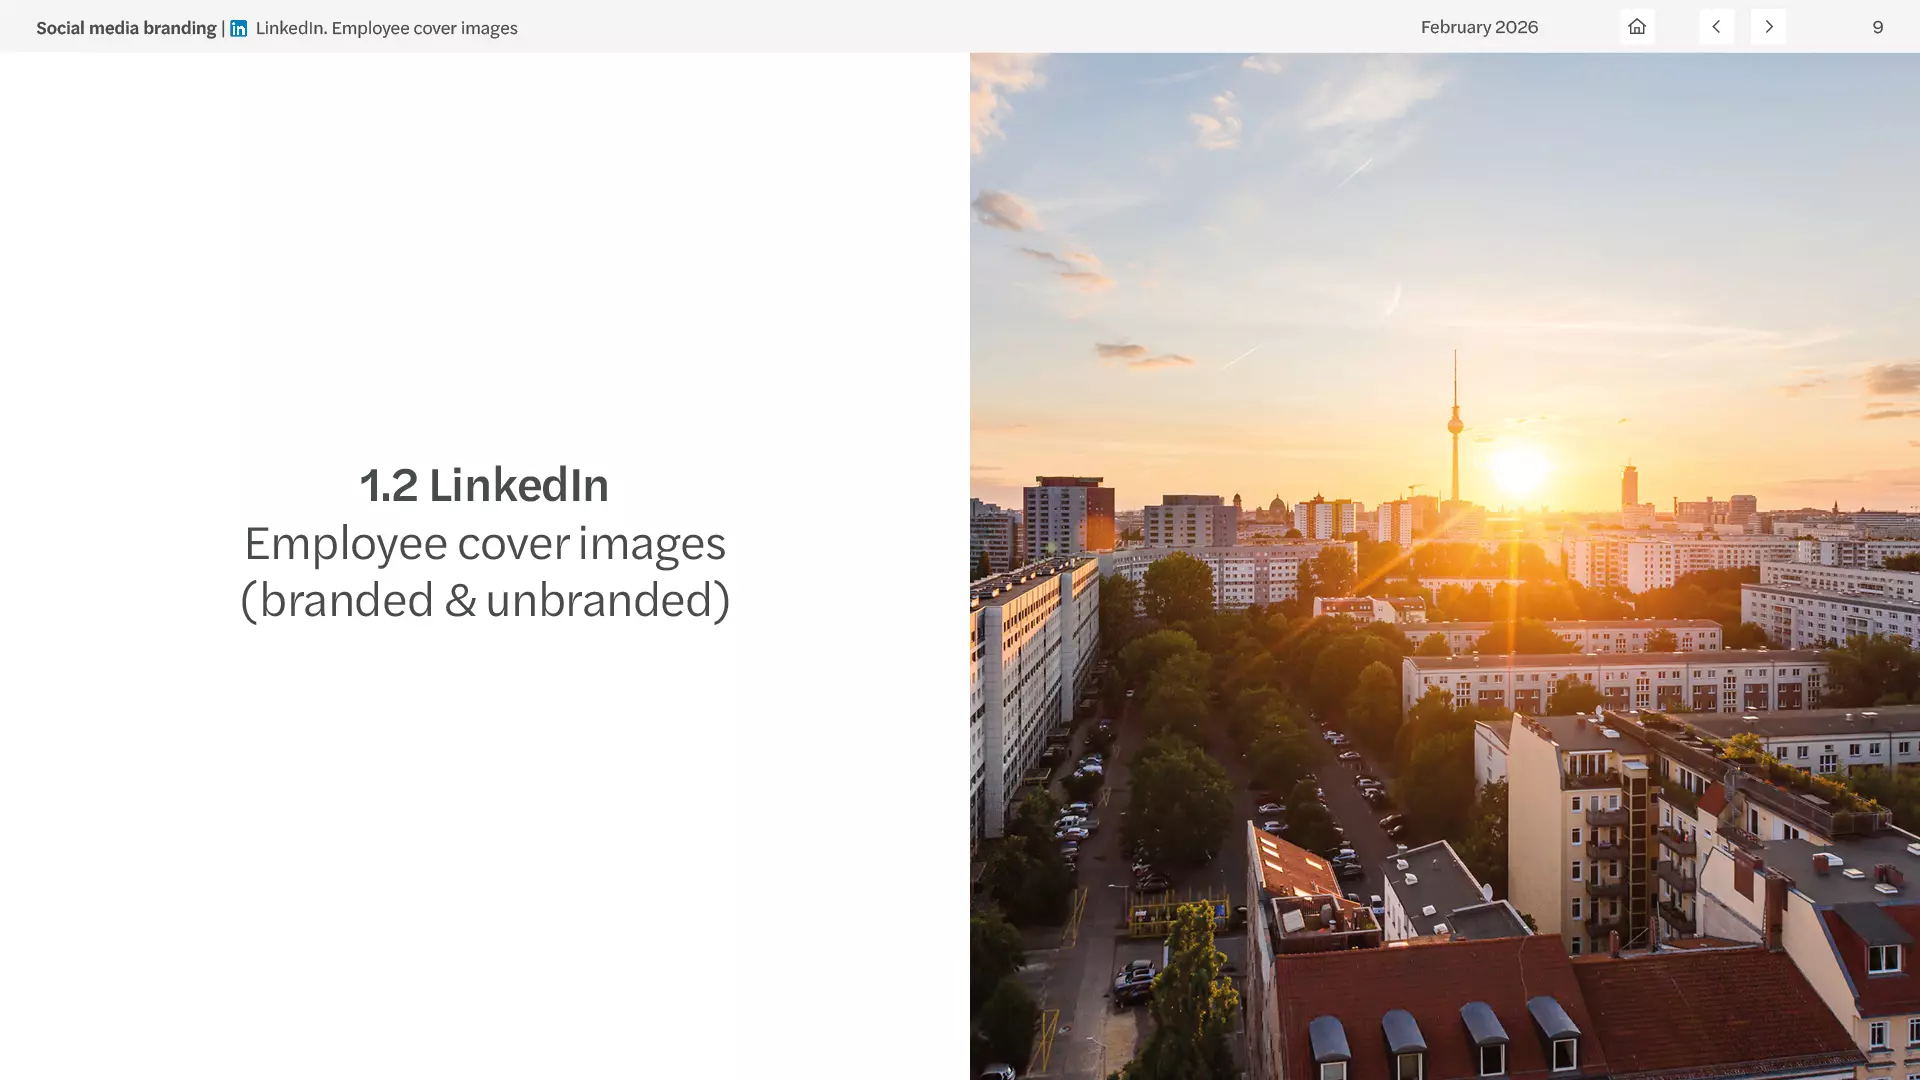The width and height of the screenshot is (1920, 1080).
Task: Click the (branded & unbranded) text line
Action: (485, 600)
